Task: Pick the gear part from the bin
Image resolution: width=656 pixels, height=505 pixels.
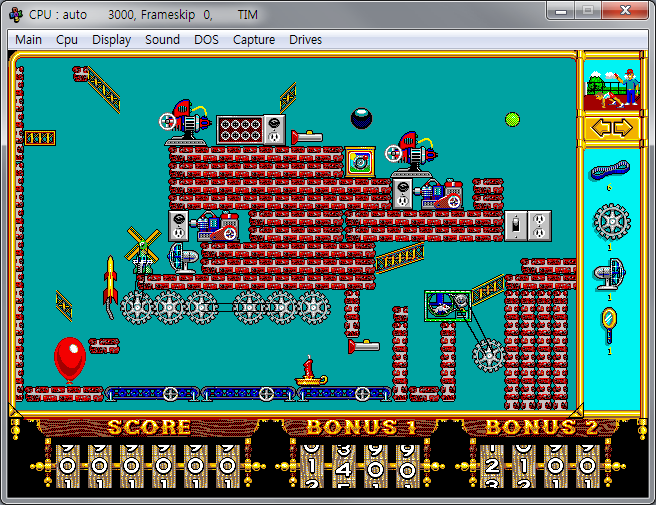Action: [x=611, y=222]
